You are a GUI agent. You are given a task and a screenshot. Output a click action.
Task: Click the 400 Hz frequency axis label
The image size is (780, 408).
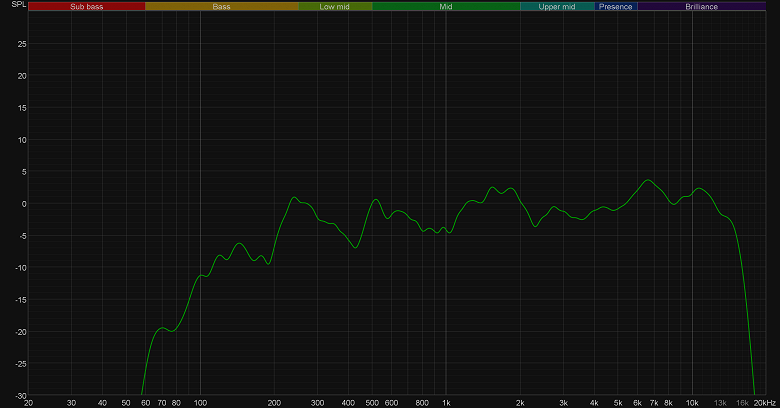(x=348, y=403)
